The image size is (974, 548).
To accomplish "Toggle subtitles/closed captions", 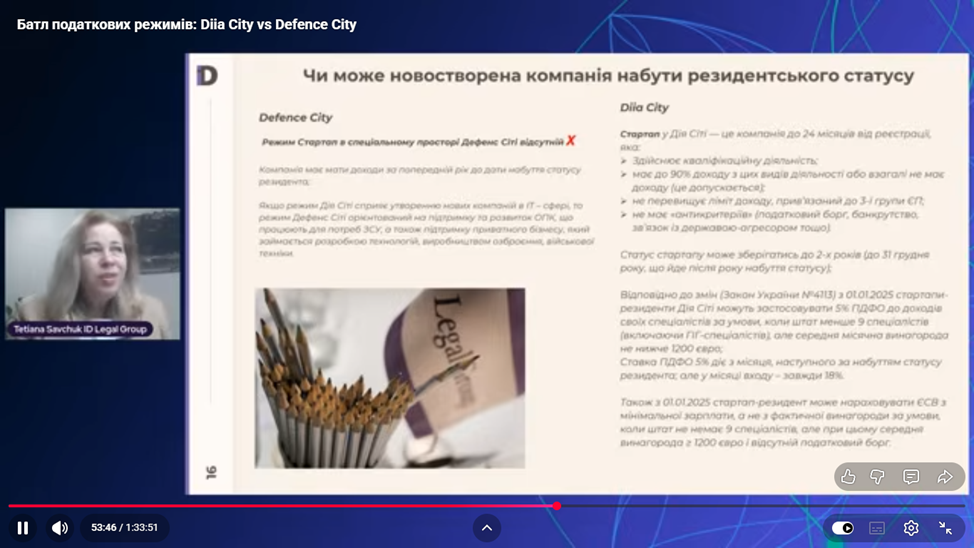I will pyautogui.click(x=877, y=528).
